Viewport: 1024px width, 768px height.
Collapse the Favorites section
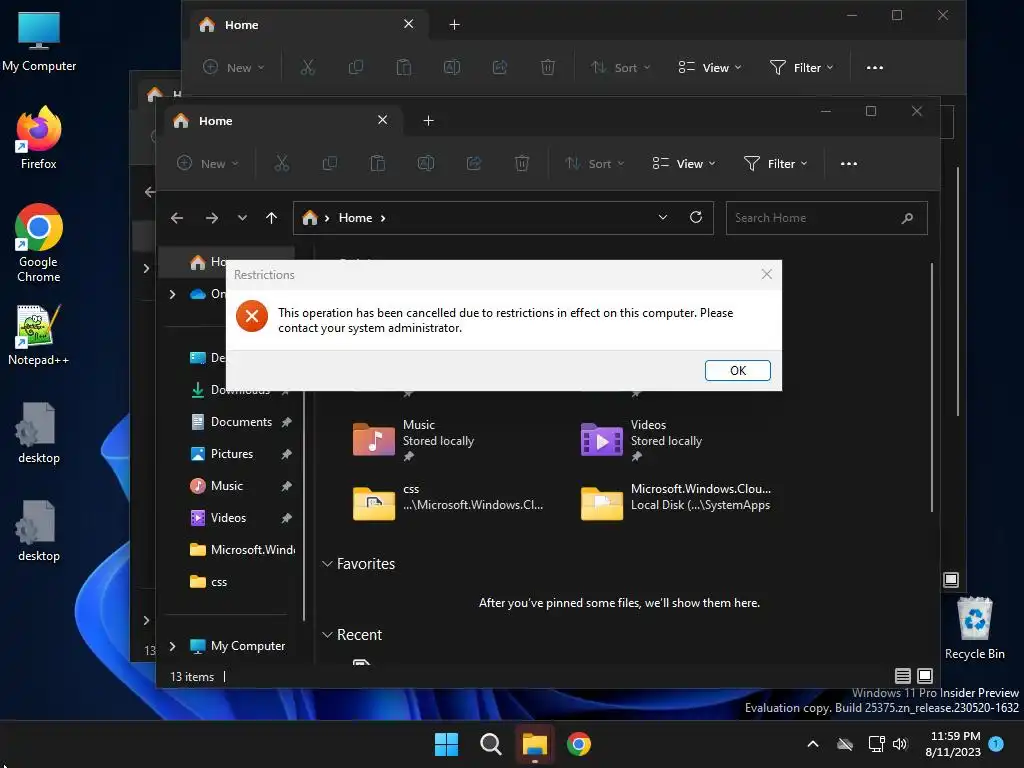pos(327,564)
